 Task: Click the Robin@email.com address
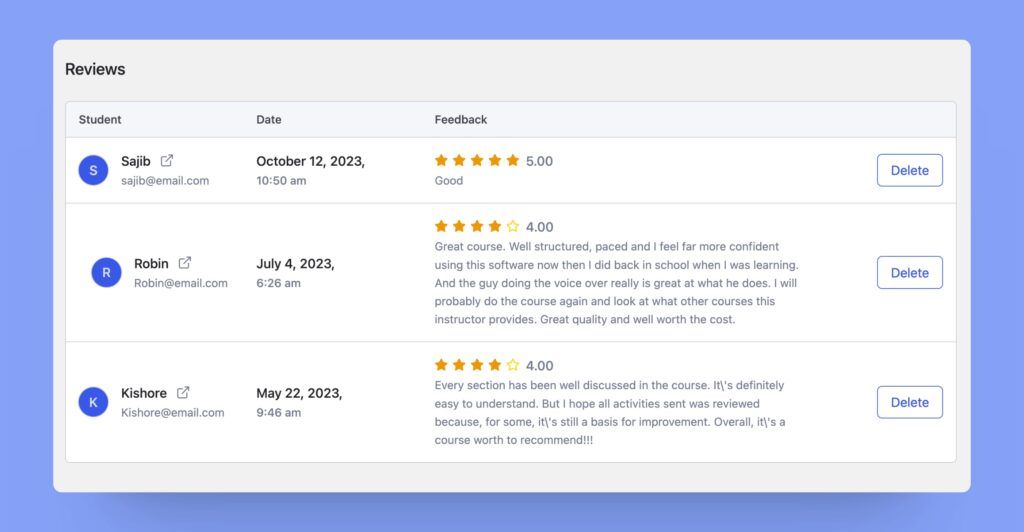[x=181, y=283]
